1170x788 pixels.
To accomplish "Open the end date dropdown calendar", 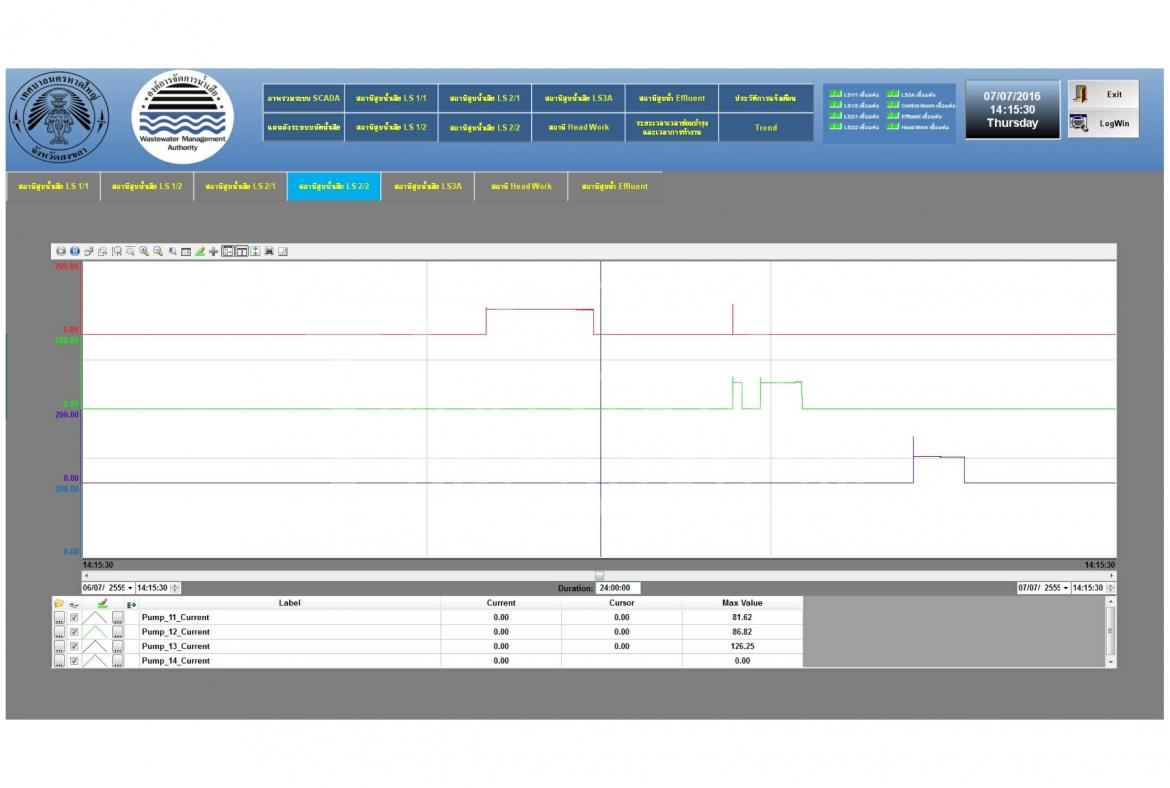I will click(x=1065, y=588).
